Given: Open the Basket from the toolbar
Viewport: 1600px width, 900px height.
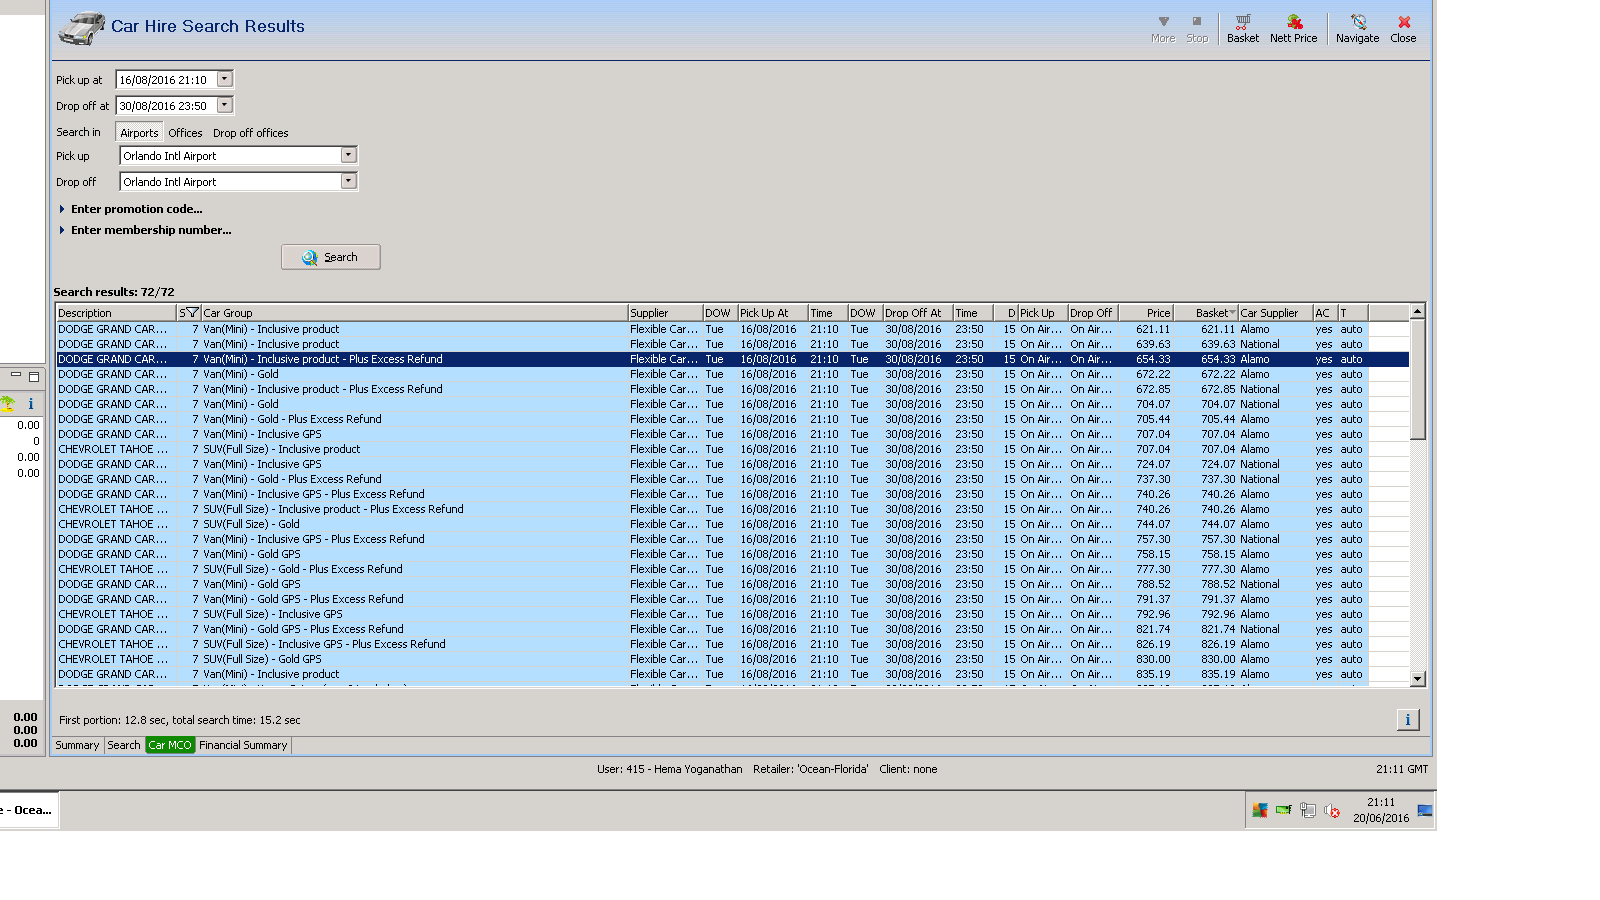Looking at the screenshot, I should tap(1243, 29).
